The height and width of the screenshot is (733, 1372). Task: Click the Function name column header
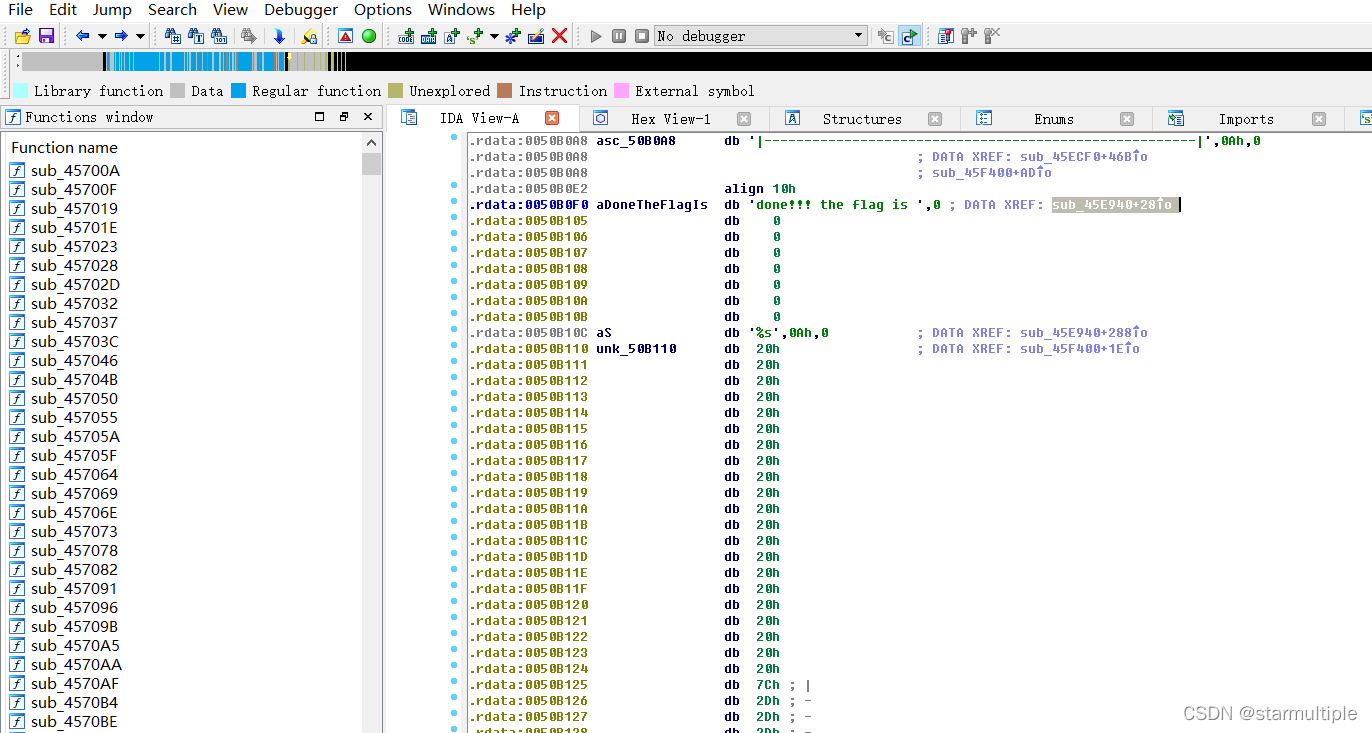pyautogui.click(x=182, y=147)
